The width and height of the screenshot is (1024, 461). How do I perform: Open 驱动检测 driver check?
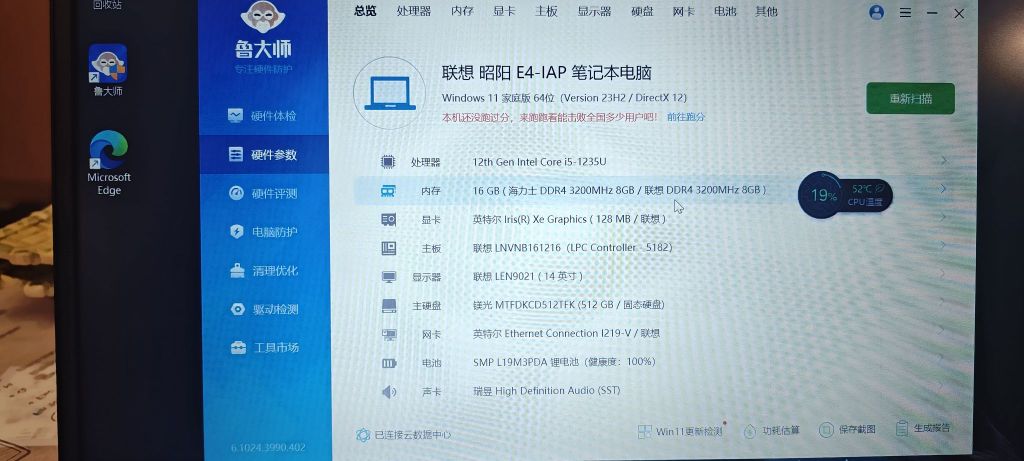pos(263,309)
